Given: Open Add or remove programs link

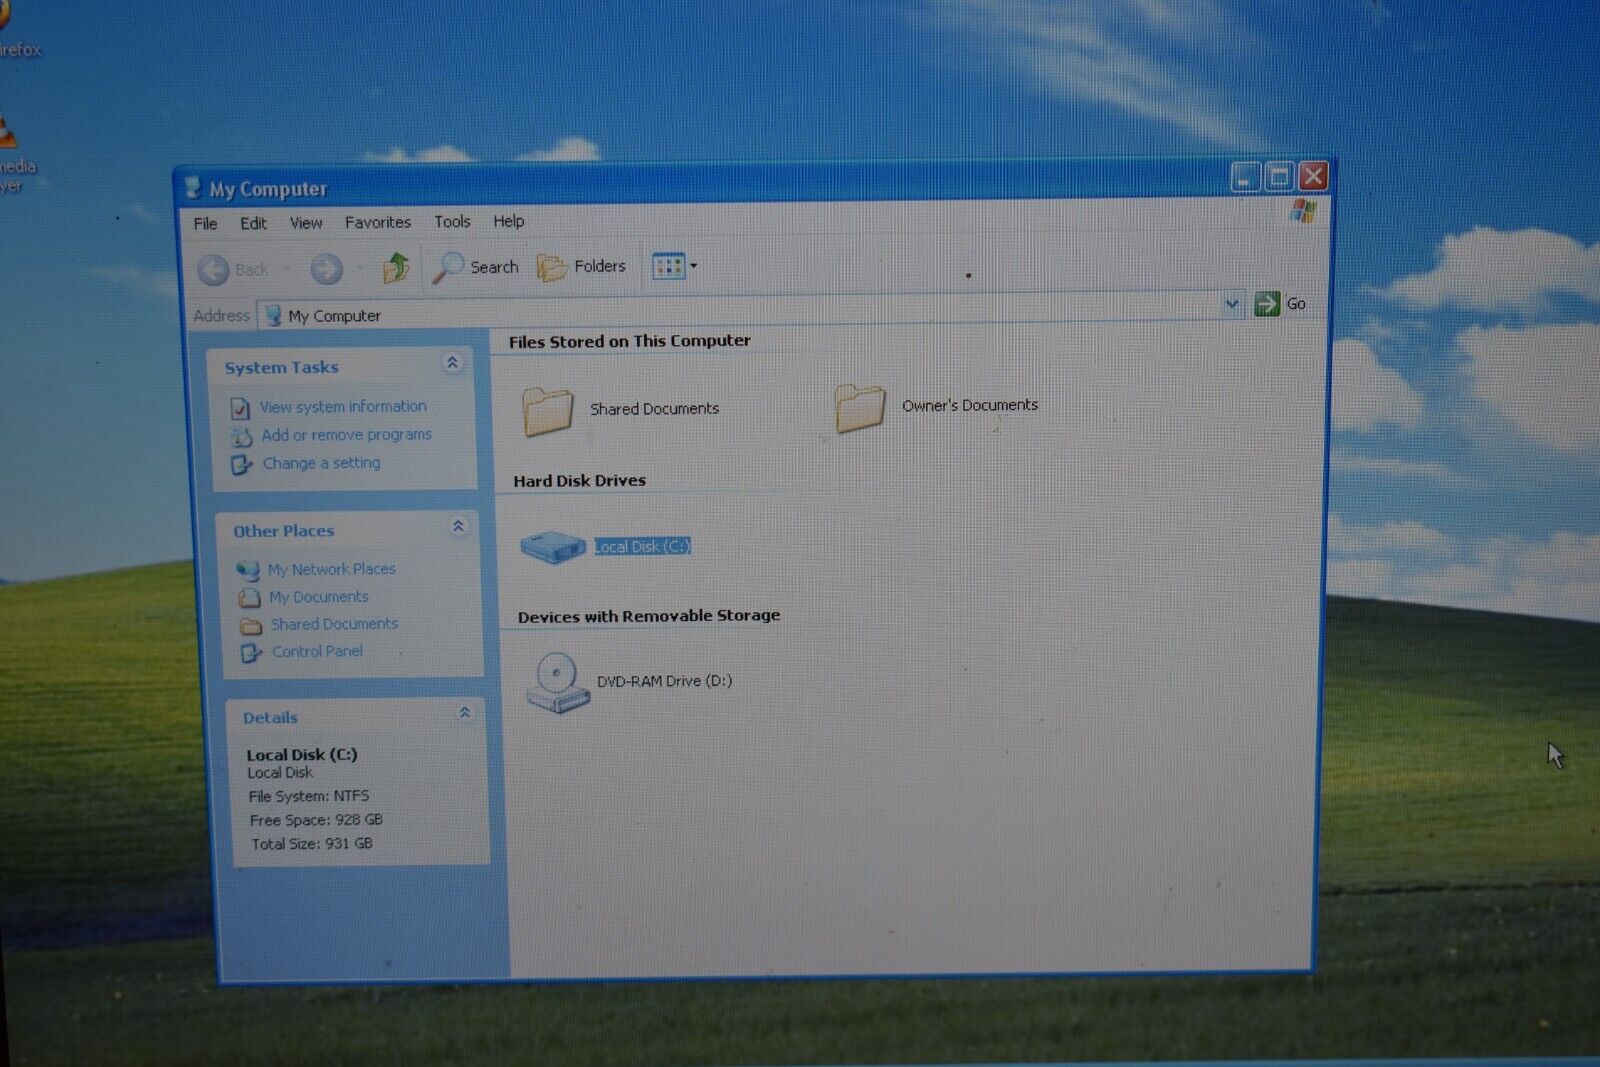Looking at the screenshot, I should click(x=346, y=435).
